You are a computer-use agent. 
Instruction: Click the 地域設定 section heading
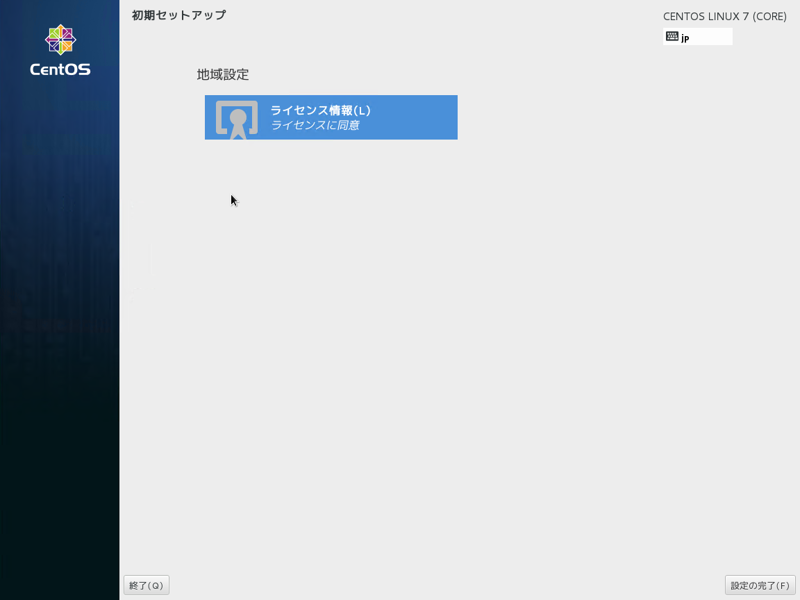click(x=223, y=74)
